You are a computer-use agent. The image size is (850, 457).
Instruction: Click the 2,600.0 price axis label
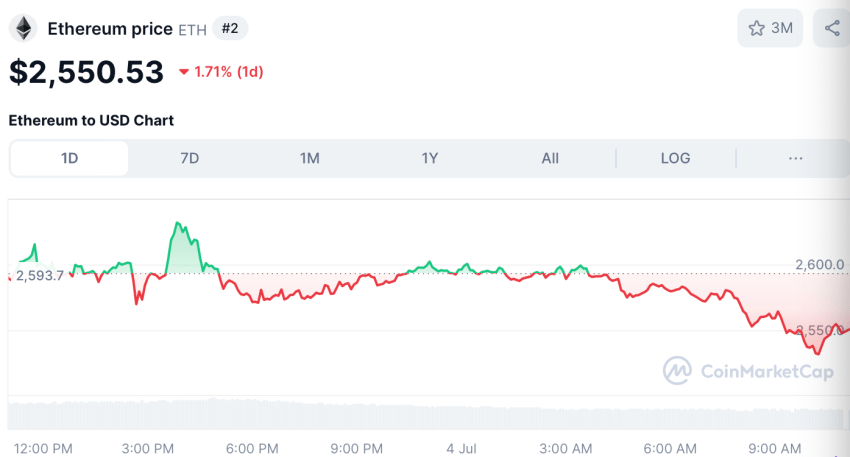[819, 264]
